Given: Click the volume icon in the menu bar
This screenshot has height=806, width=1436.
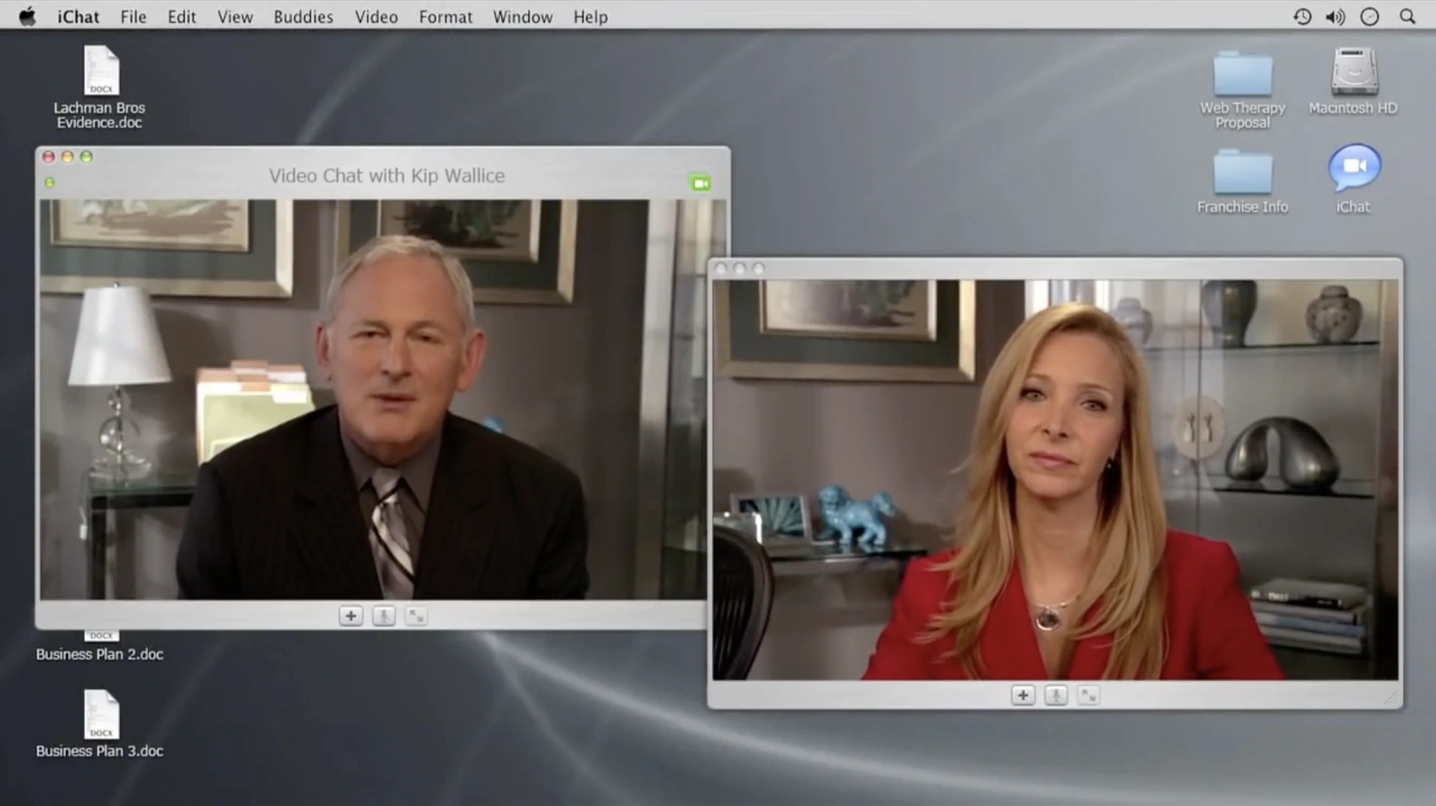Looking at the screenshot, I should coord(1335,17).
